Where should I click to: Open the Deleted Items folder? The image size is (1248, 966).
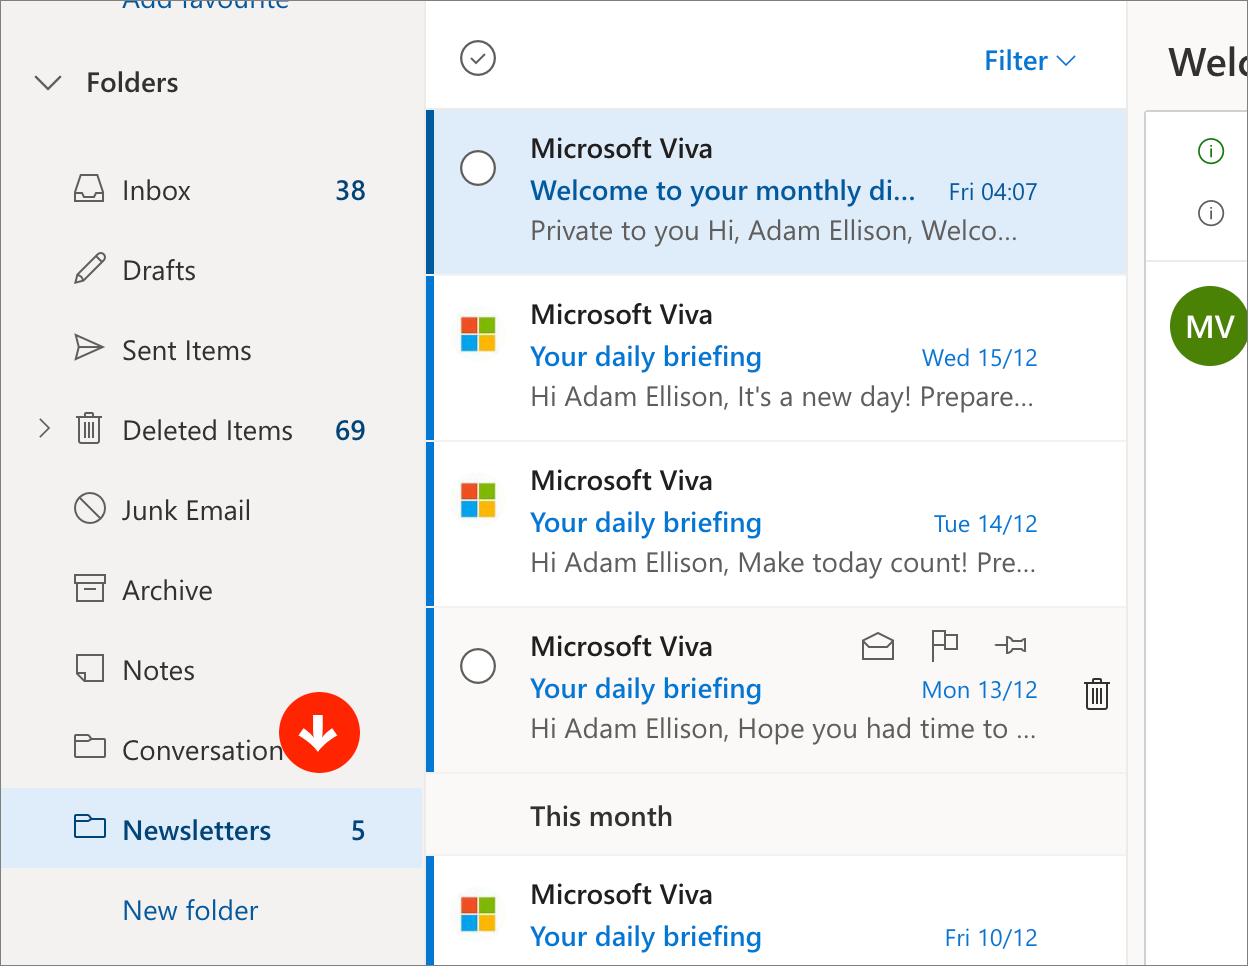pyautogui.click(x=211, y=430)
